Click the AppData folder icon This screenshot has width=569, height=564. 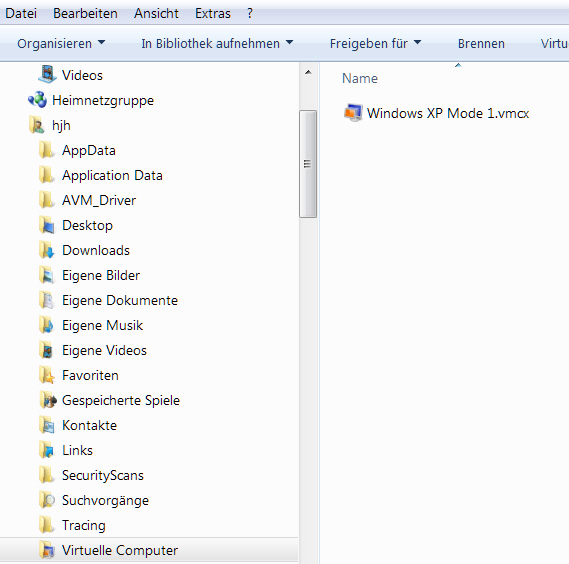(46, 150)
